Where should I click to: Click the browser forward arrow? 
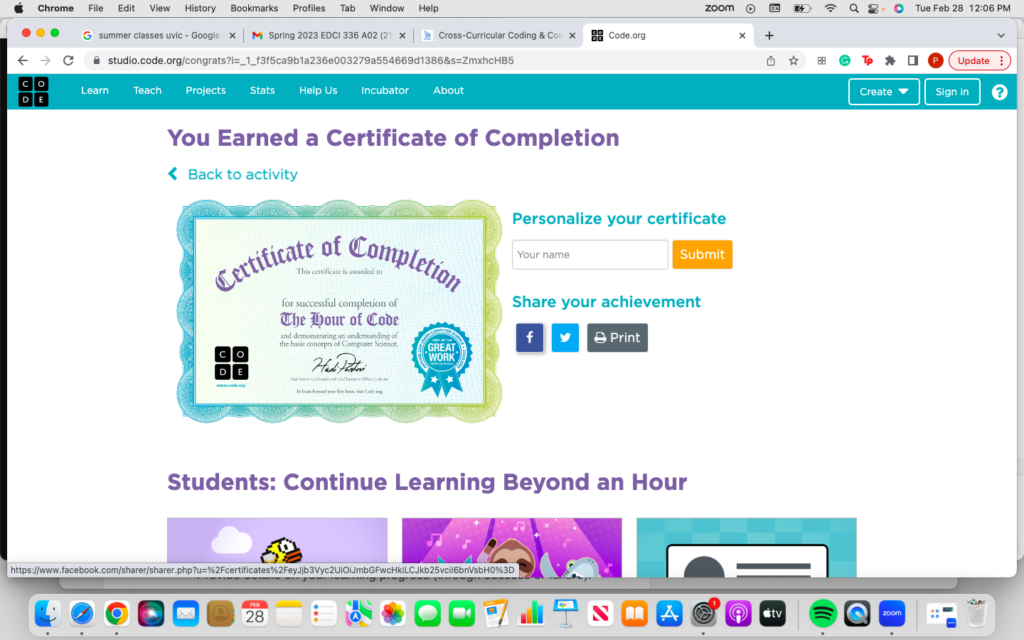45,60
